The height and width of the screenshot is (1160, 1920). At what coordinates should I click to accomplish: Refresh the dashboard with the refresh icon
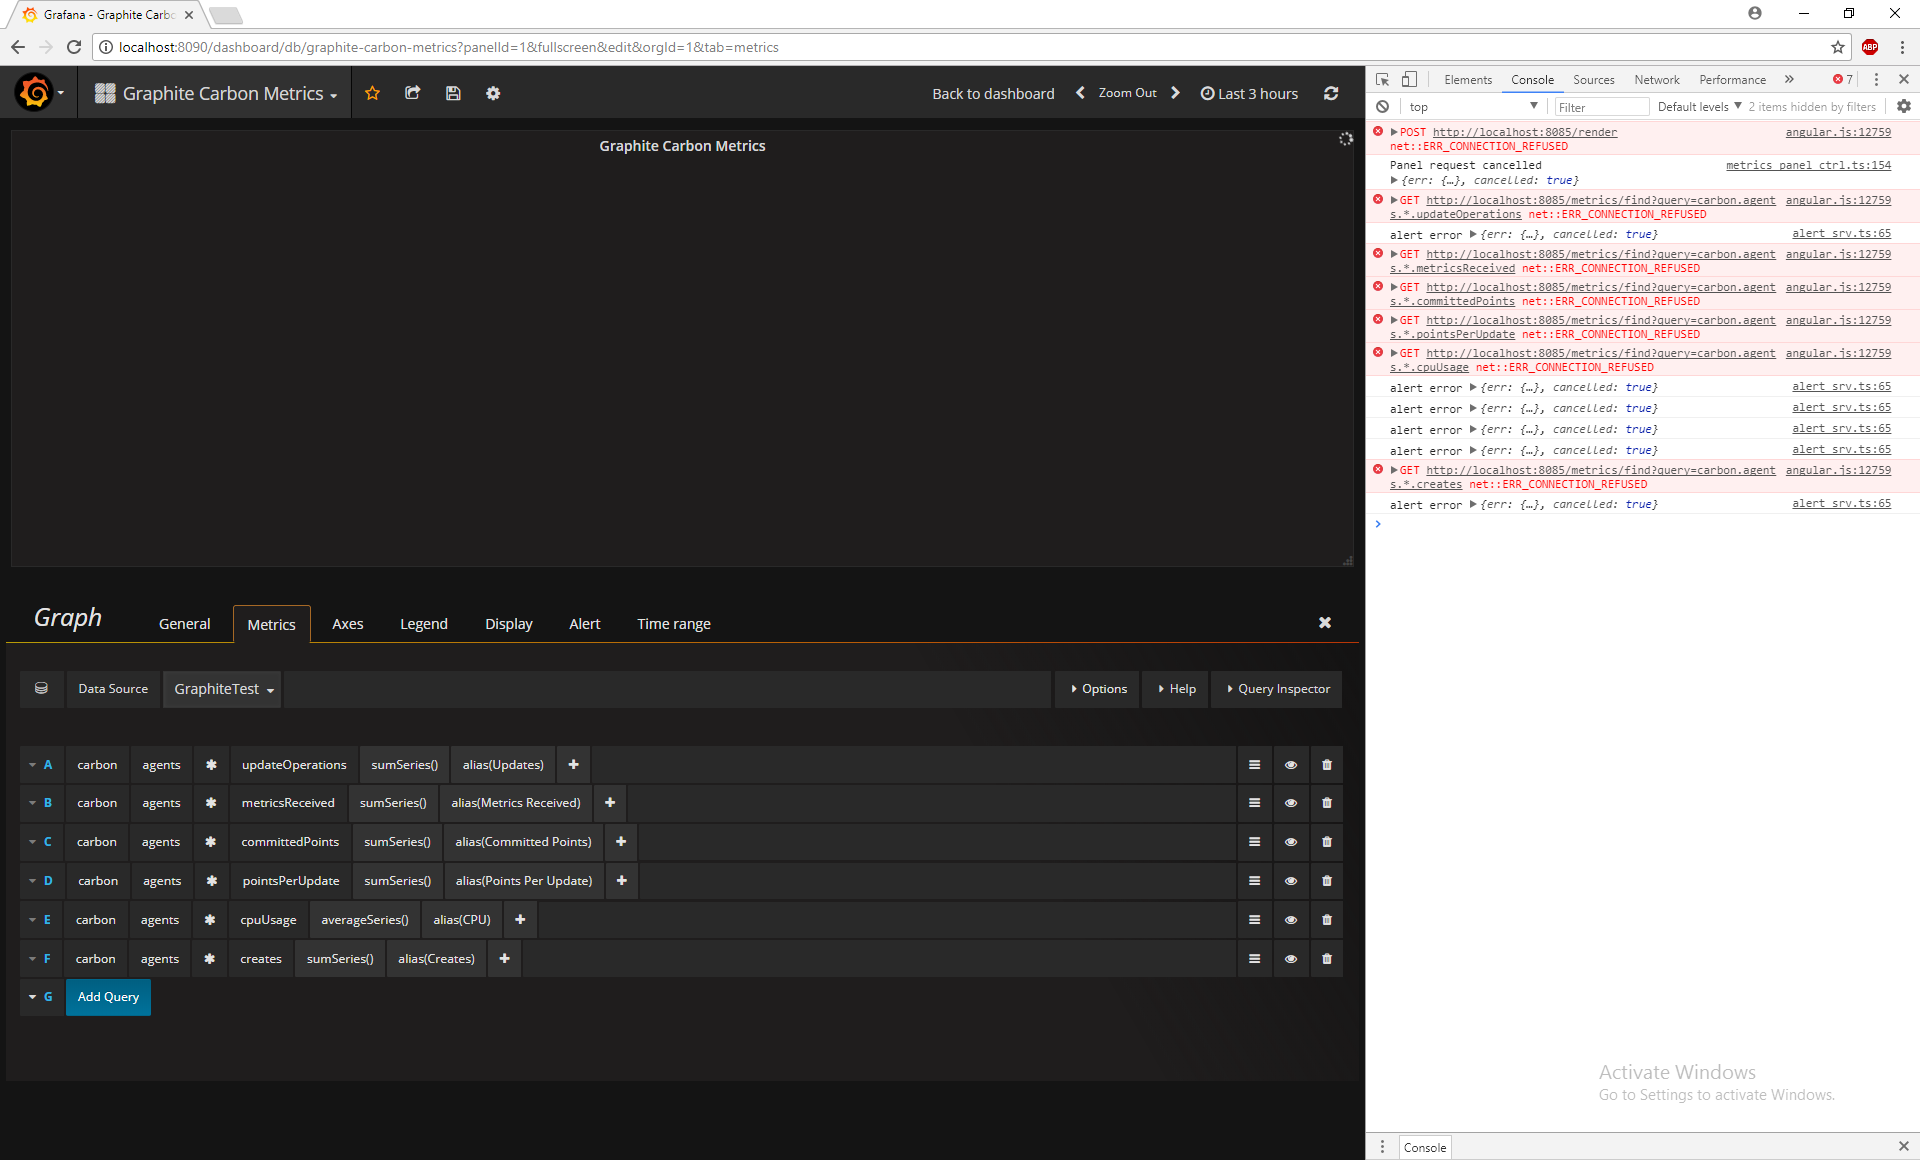pos(1331,93)
